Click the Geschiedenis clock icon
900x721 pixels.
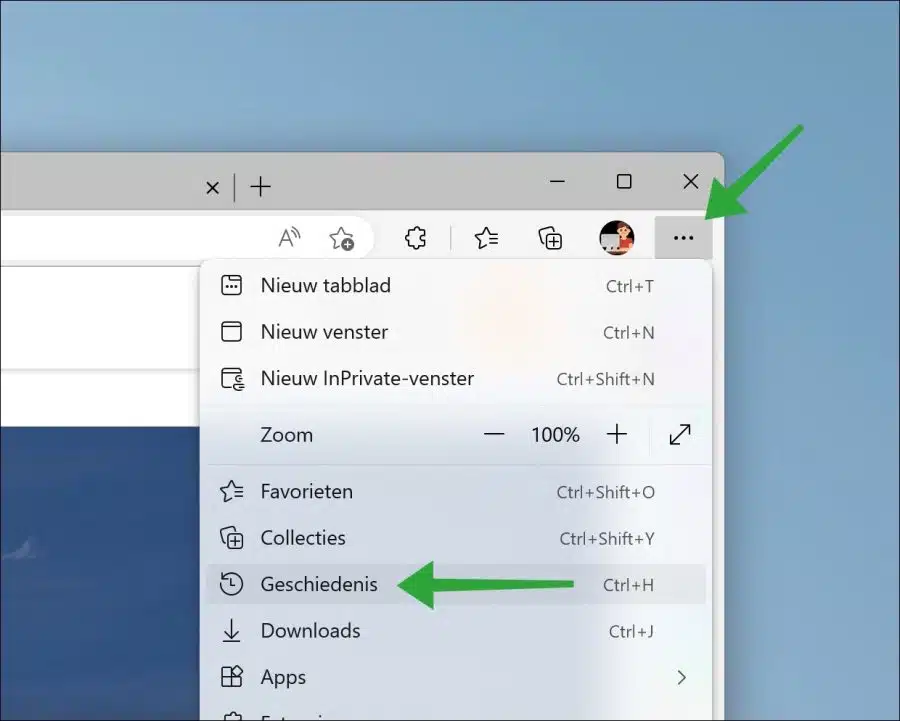231,584
